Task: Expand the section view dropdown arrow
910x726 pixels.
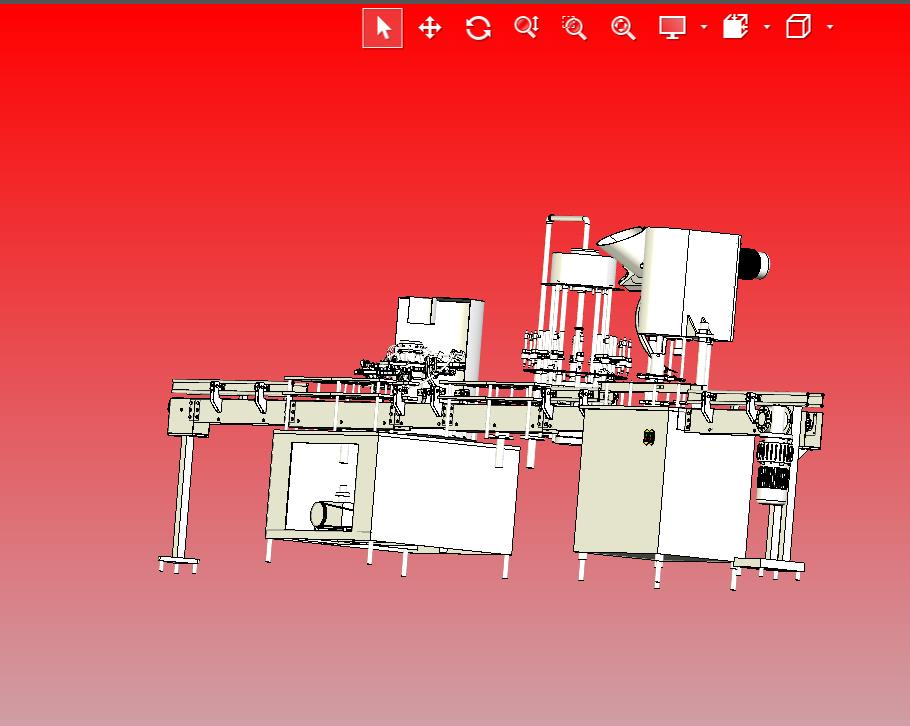Action: point(767,27)
